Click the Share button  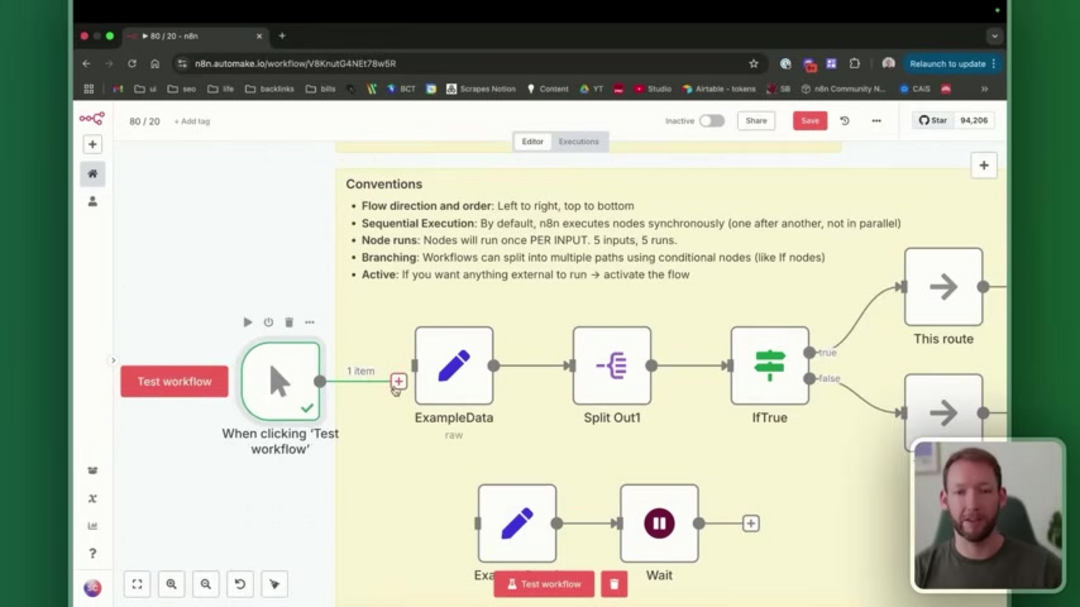pyautogui.click(x=756, y=121)
